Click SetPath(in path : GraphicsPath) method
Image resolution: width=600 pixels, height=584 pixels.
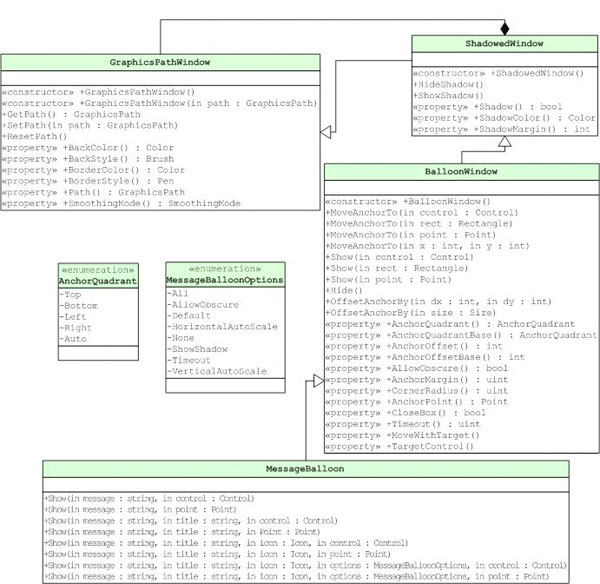(90, 126)
